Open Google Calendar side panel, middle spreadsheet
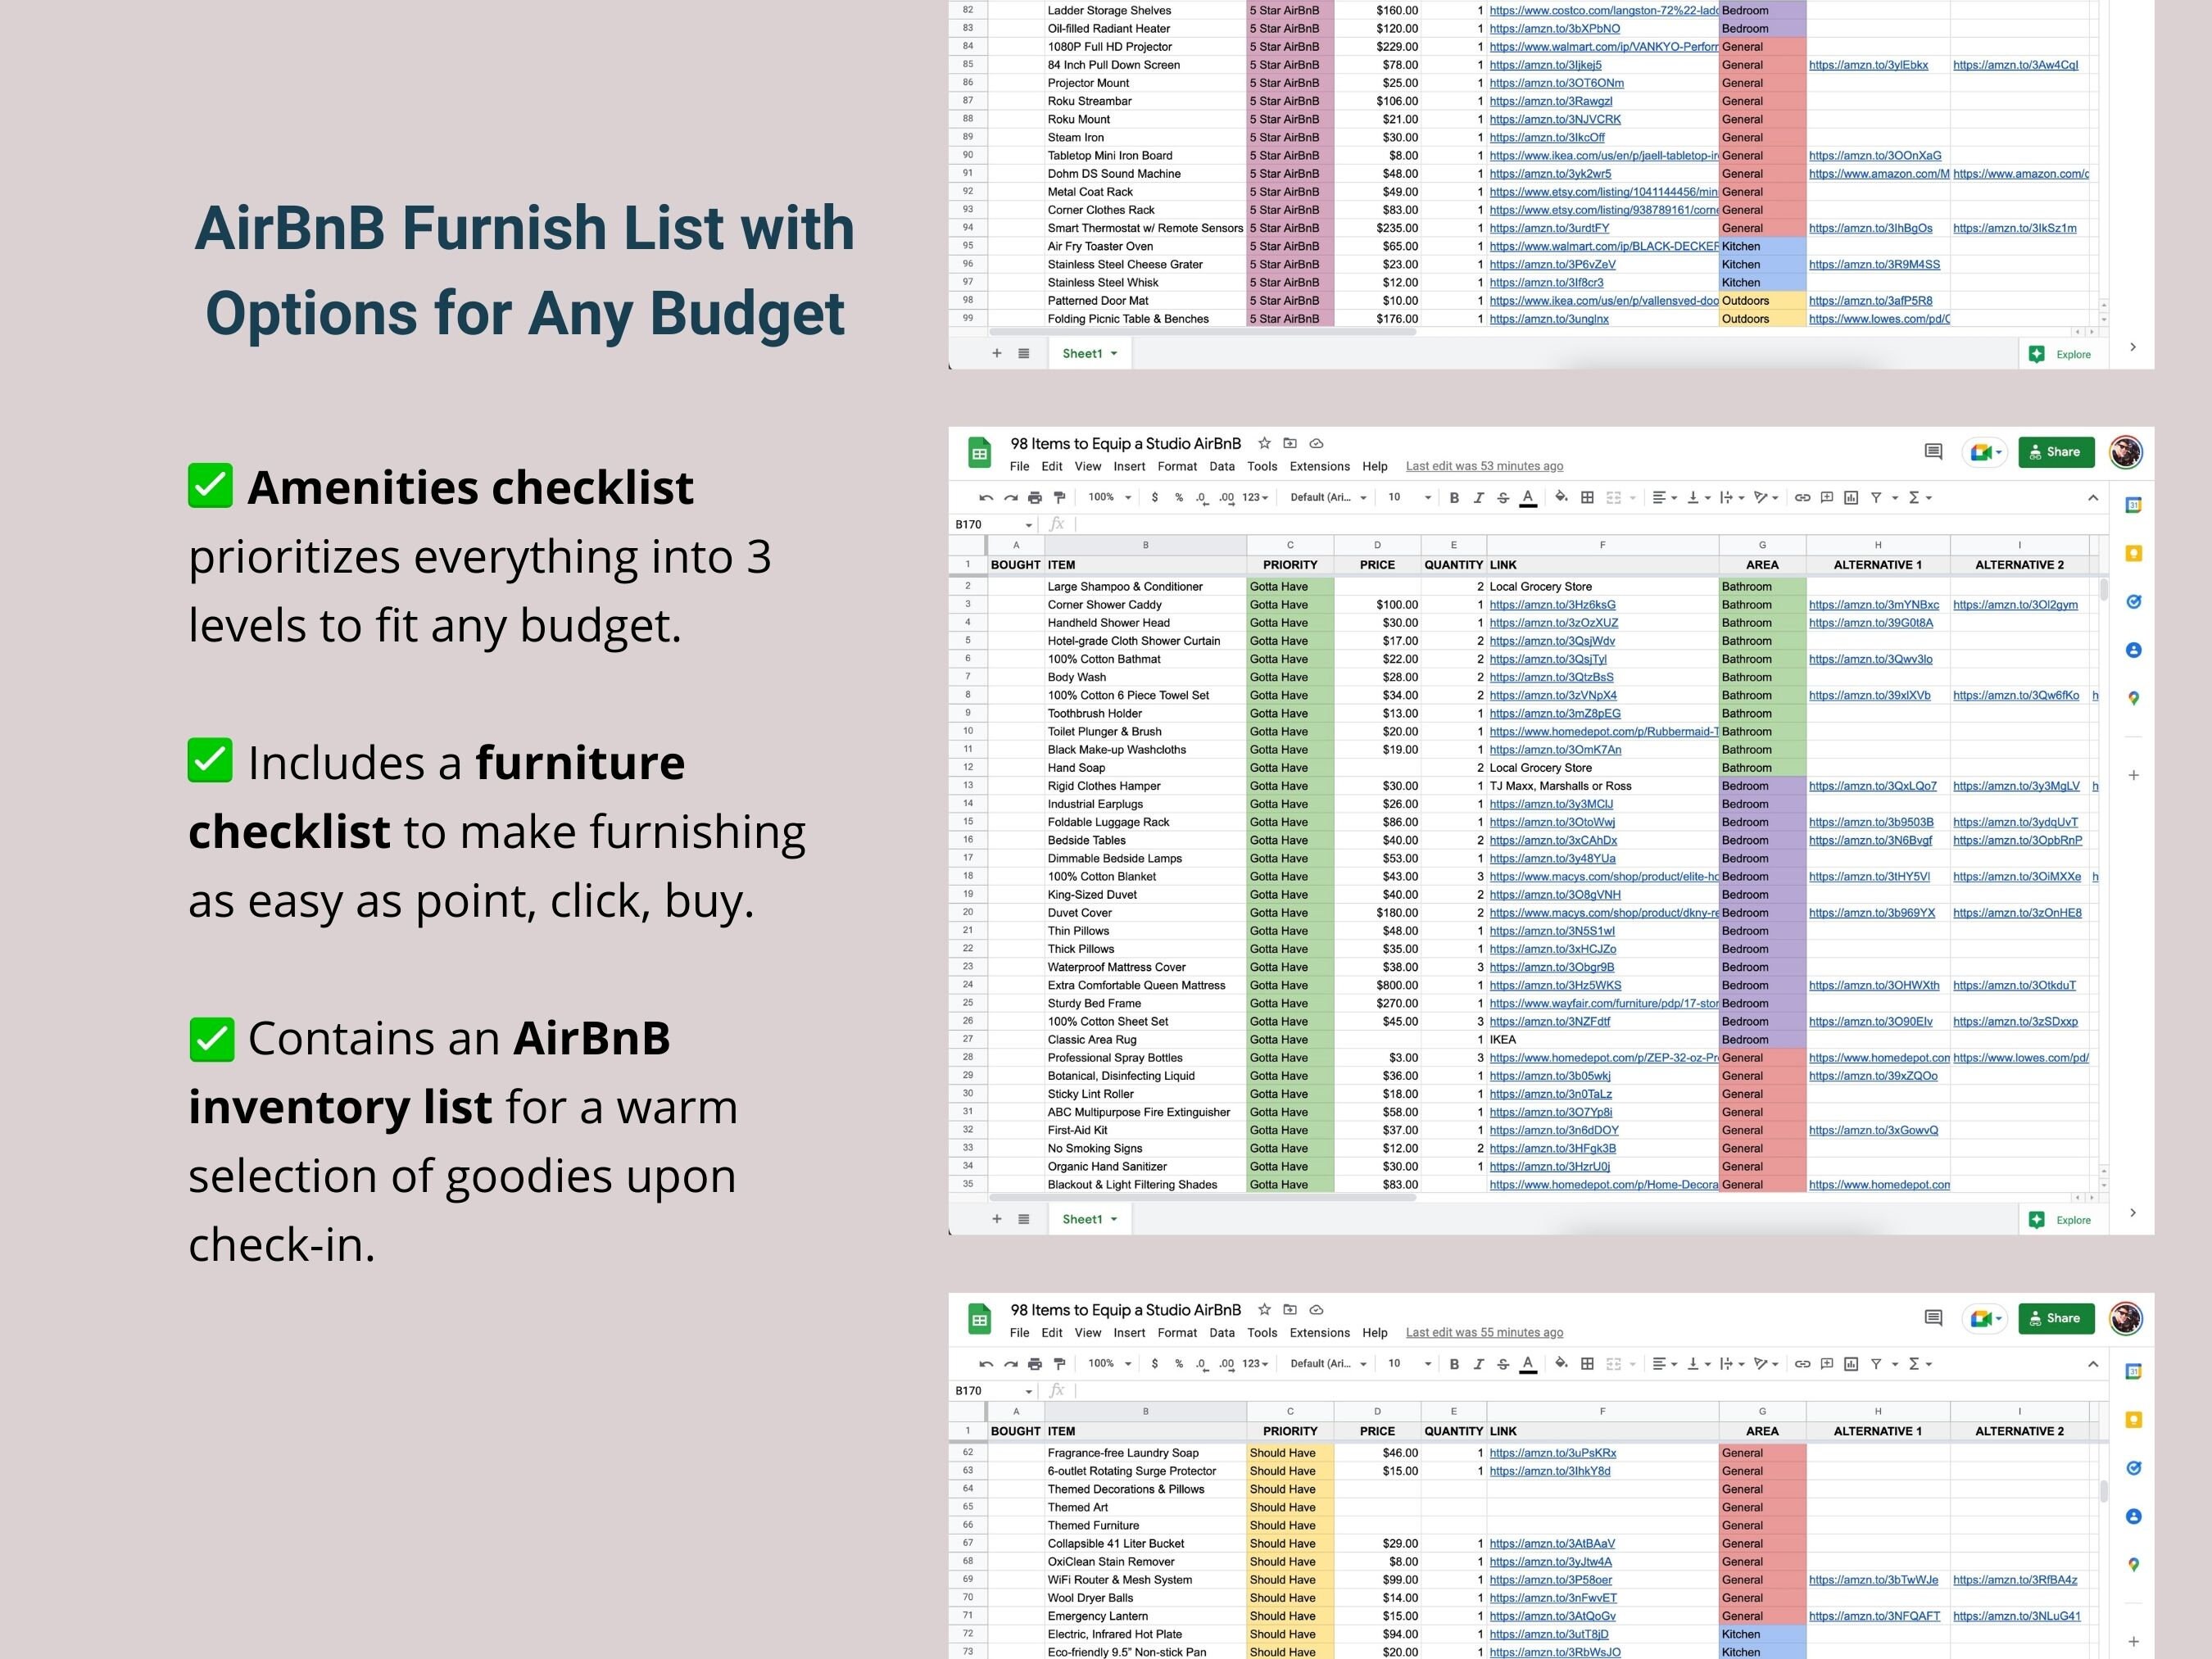This screenshot has width=2212, height=1659. point(2133,505)
